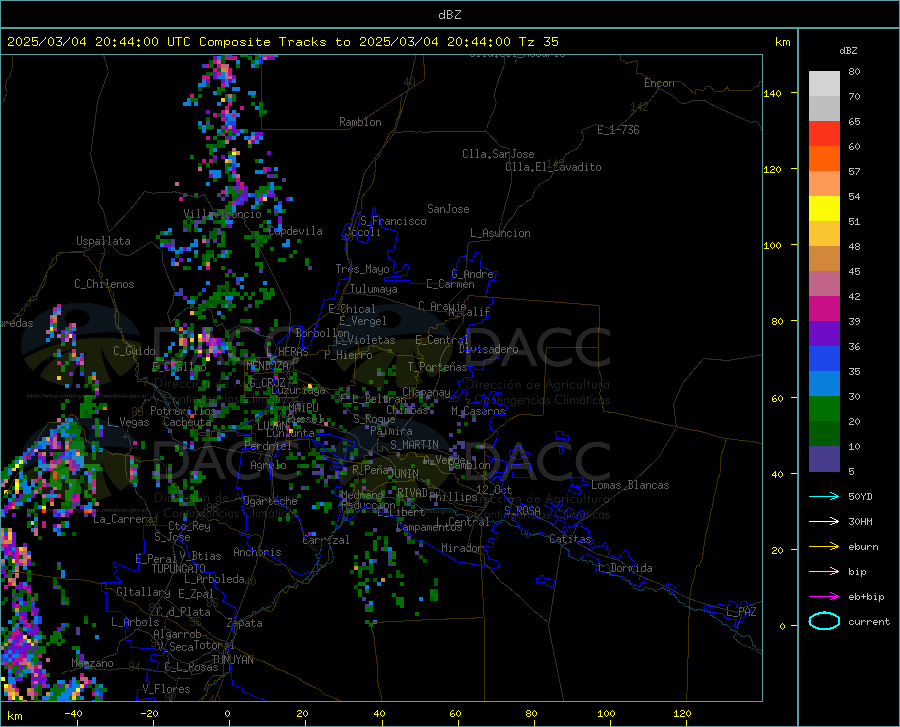Image resolution: width=900 pixels, height=727 pixels.
Task: Click the Encon label on map
Action: tap(660, 83)
